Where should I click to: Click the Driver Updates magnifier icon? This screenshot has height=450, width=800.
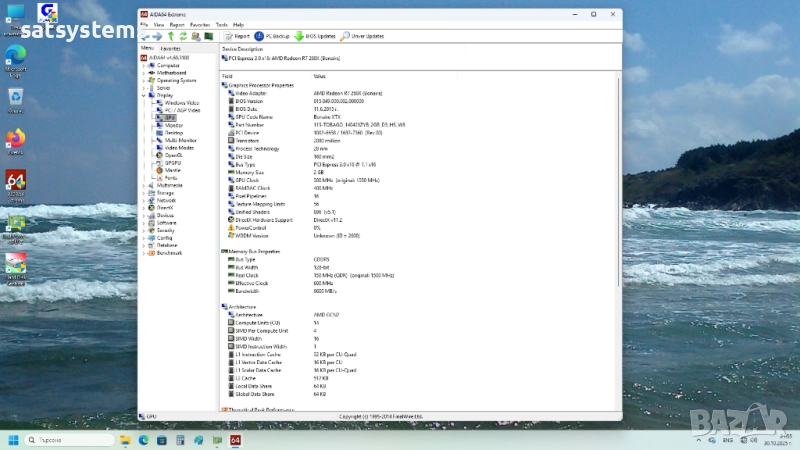(x=345, y=36)
